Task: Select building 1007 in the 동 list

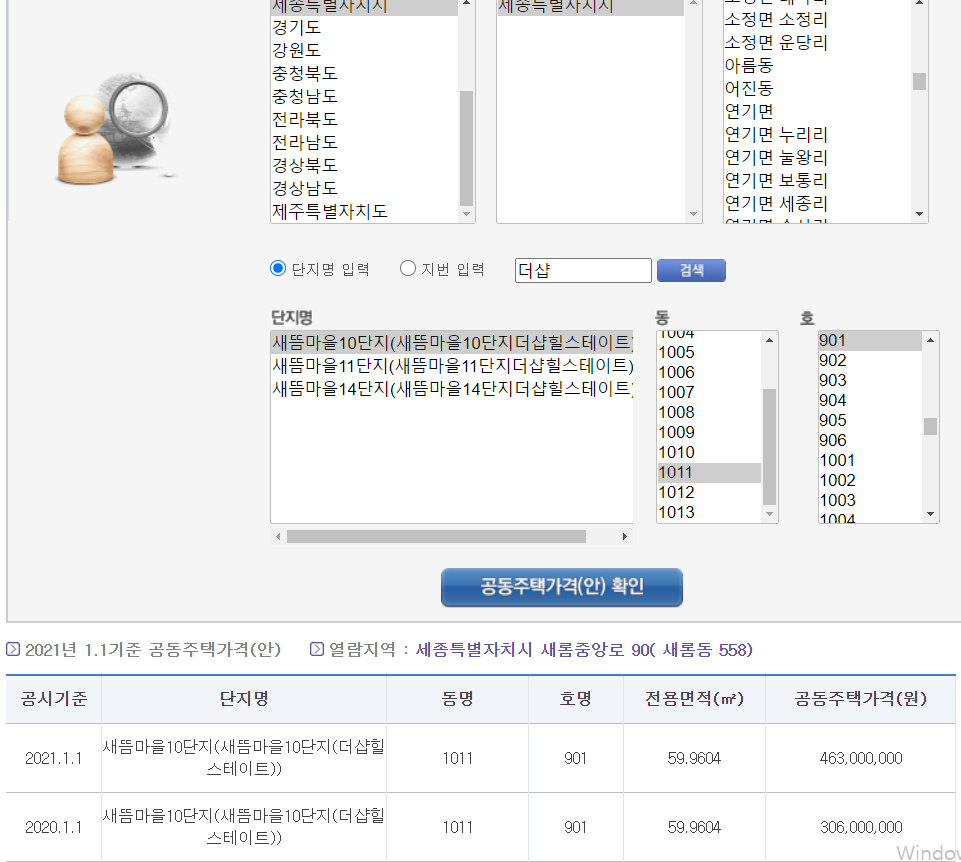Action: click(709, 392)
